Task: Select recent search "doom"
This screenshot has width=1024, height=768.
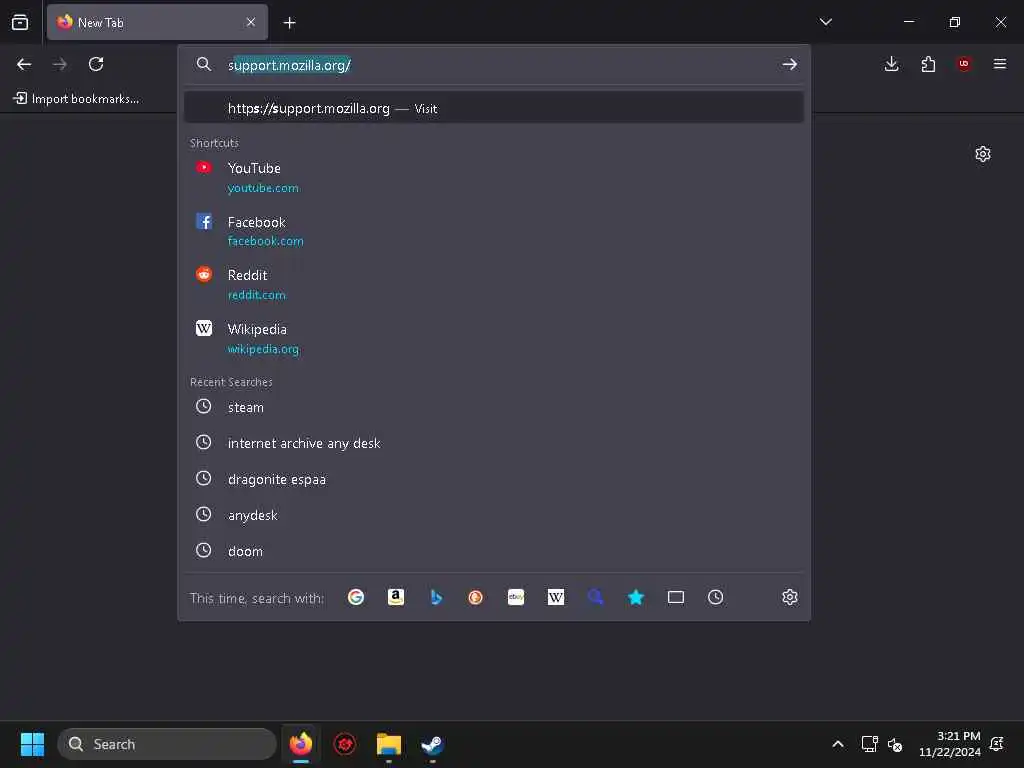Action: 494,551
